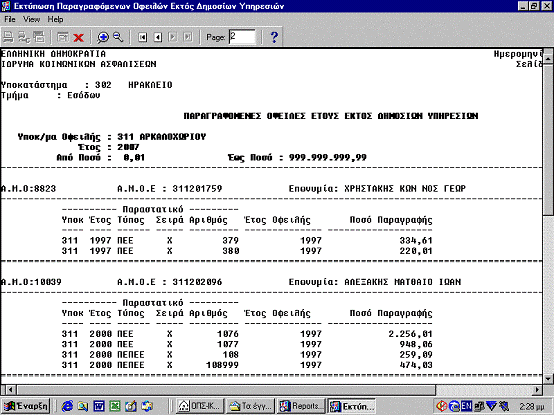Open the View menu
This screenshot has width=554, height=415.
point(31,19)
